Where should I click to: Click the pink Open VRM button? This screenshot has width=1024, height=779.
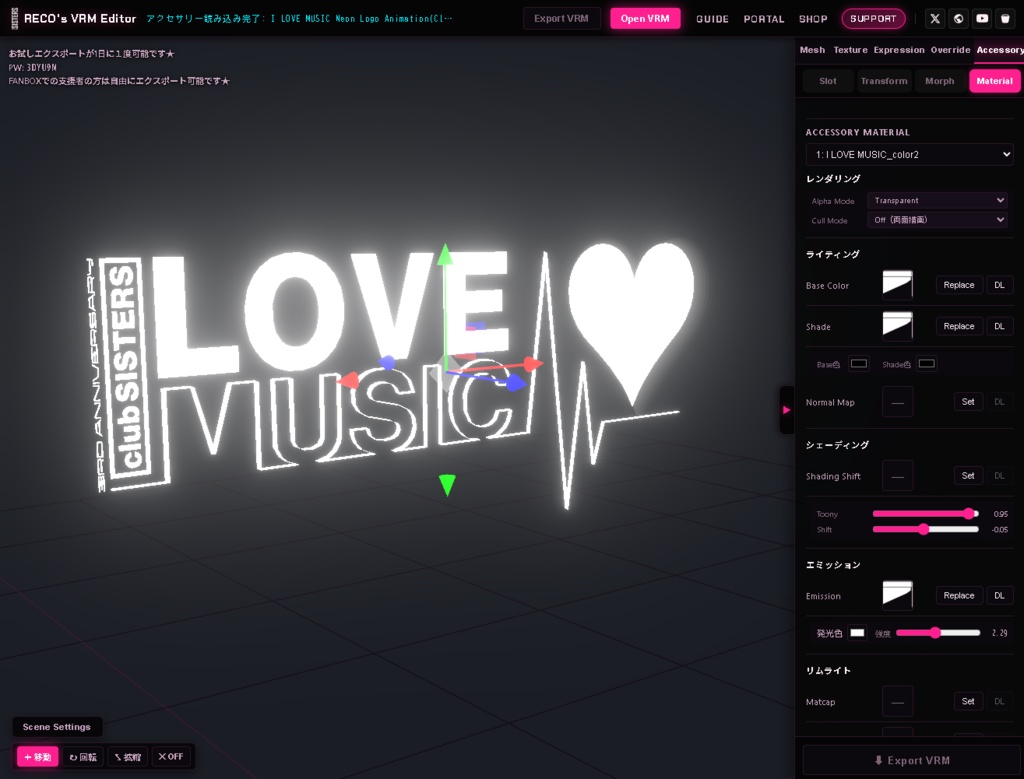(645, 18)
